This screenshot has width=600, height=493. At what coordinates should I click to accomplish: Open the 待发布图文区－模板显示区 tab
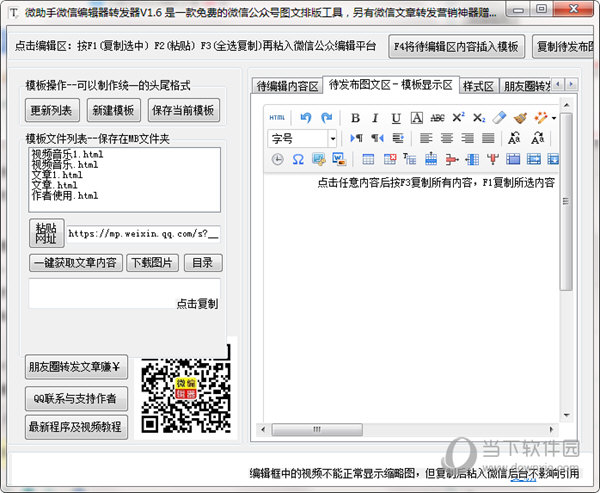[x=391, y=85]
